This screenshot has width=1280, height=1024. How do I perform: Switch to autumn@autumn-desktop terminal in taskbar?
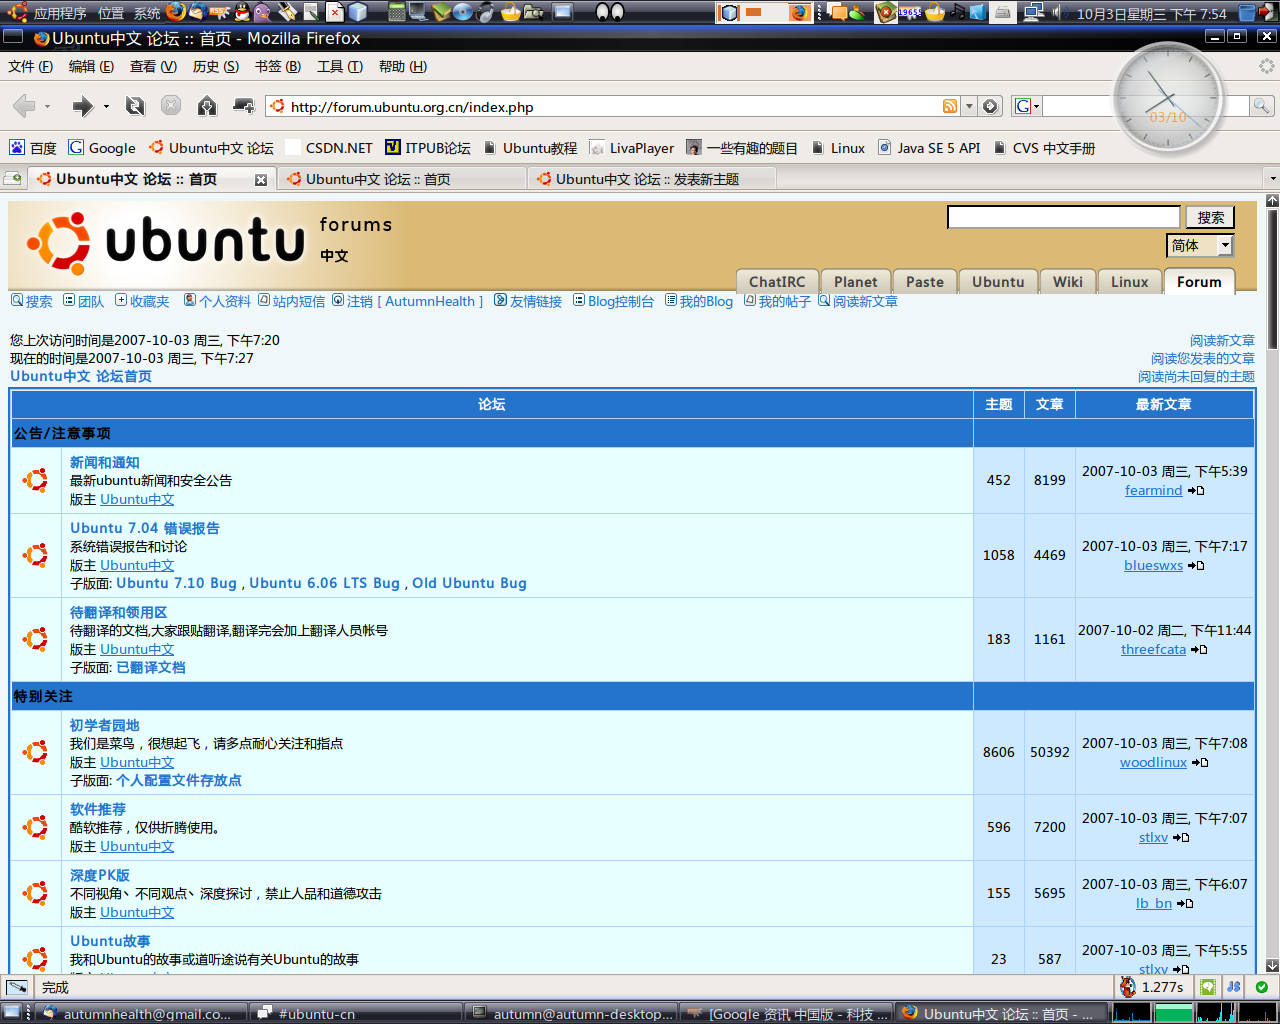pos(570,1013)
